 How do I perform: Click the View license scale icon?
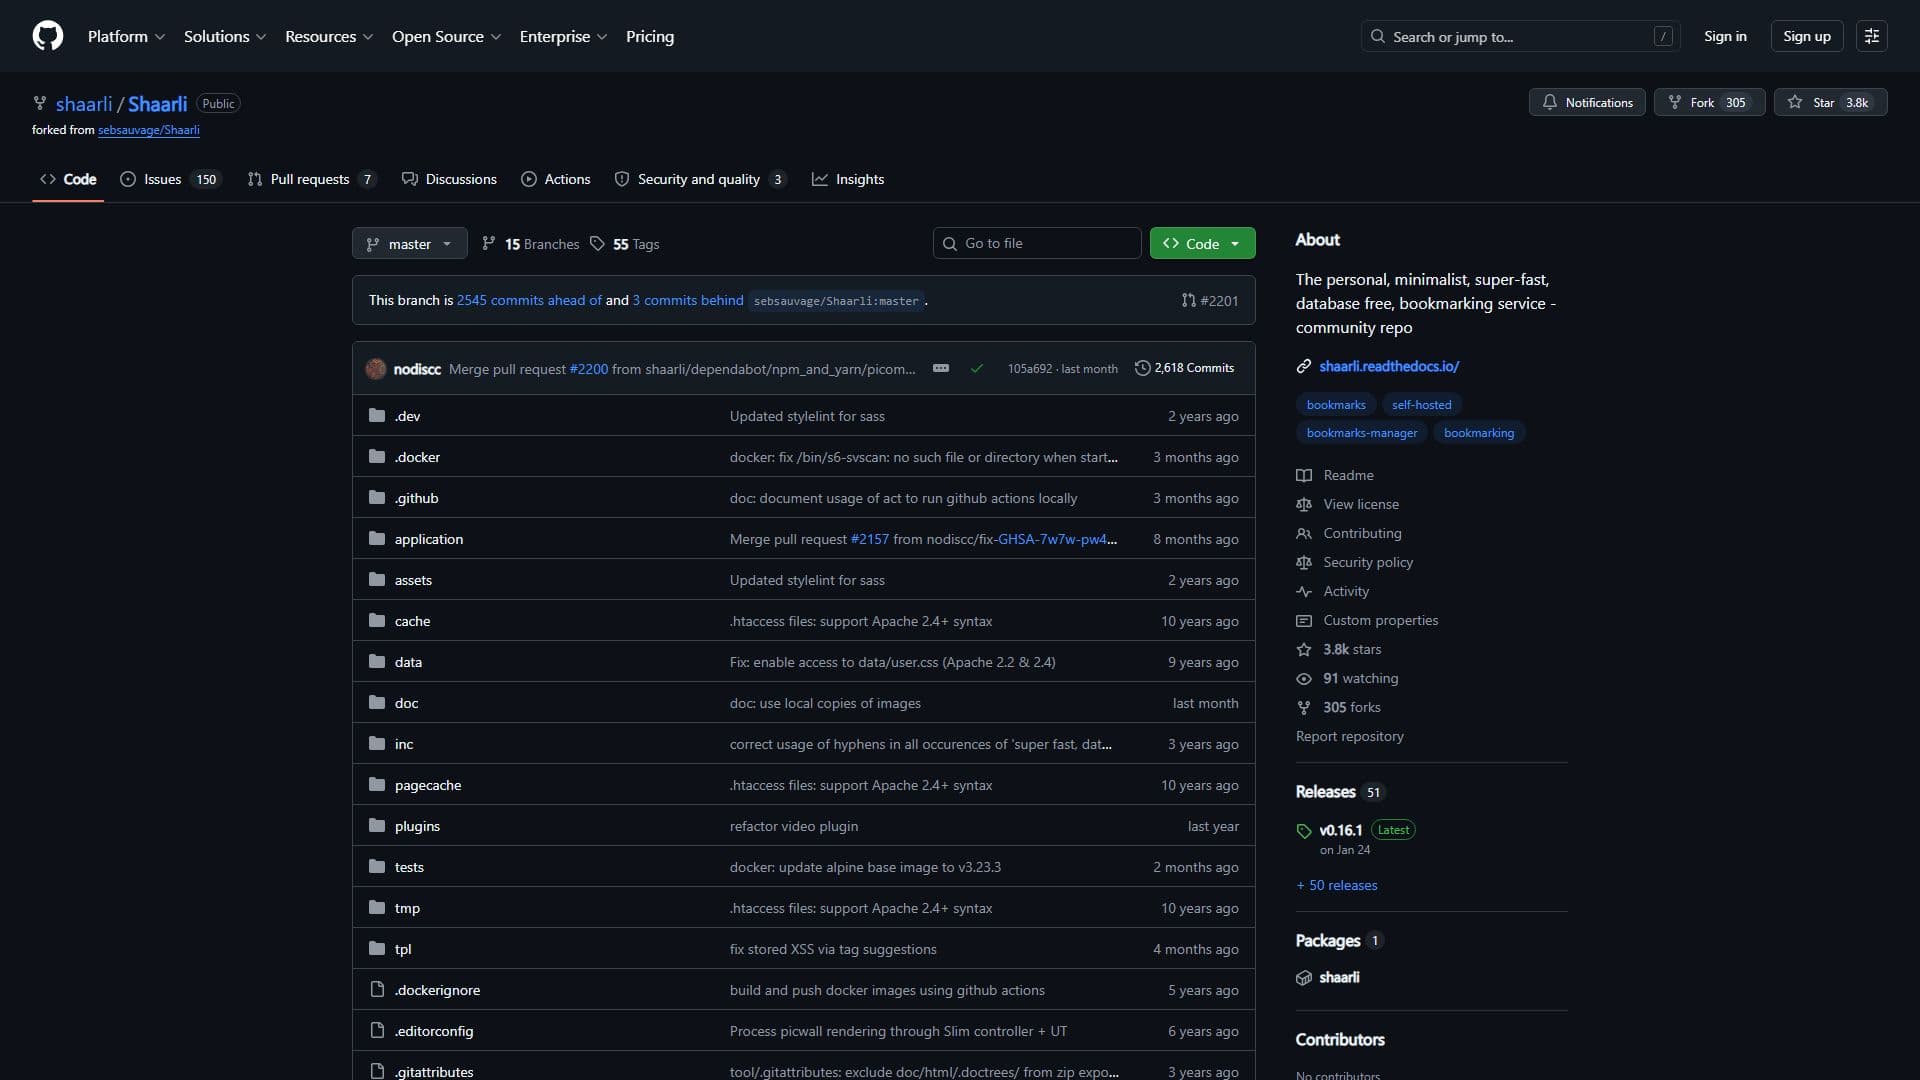point(1304,504)
